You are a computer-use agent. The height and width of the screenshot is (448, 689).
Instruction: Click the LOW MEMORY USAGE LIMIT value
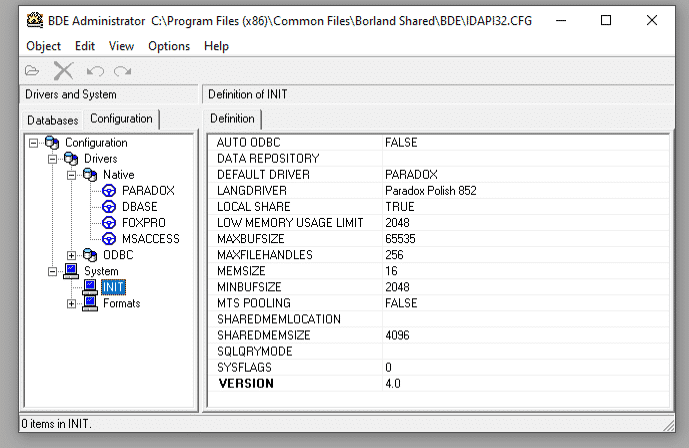click(x=397, y=223)
